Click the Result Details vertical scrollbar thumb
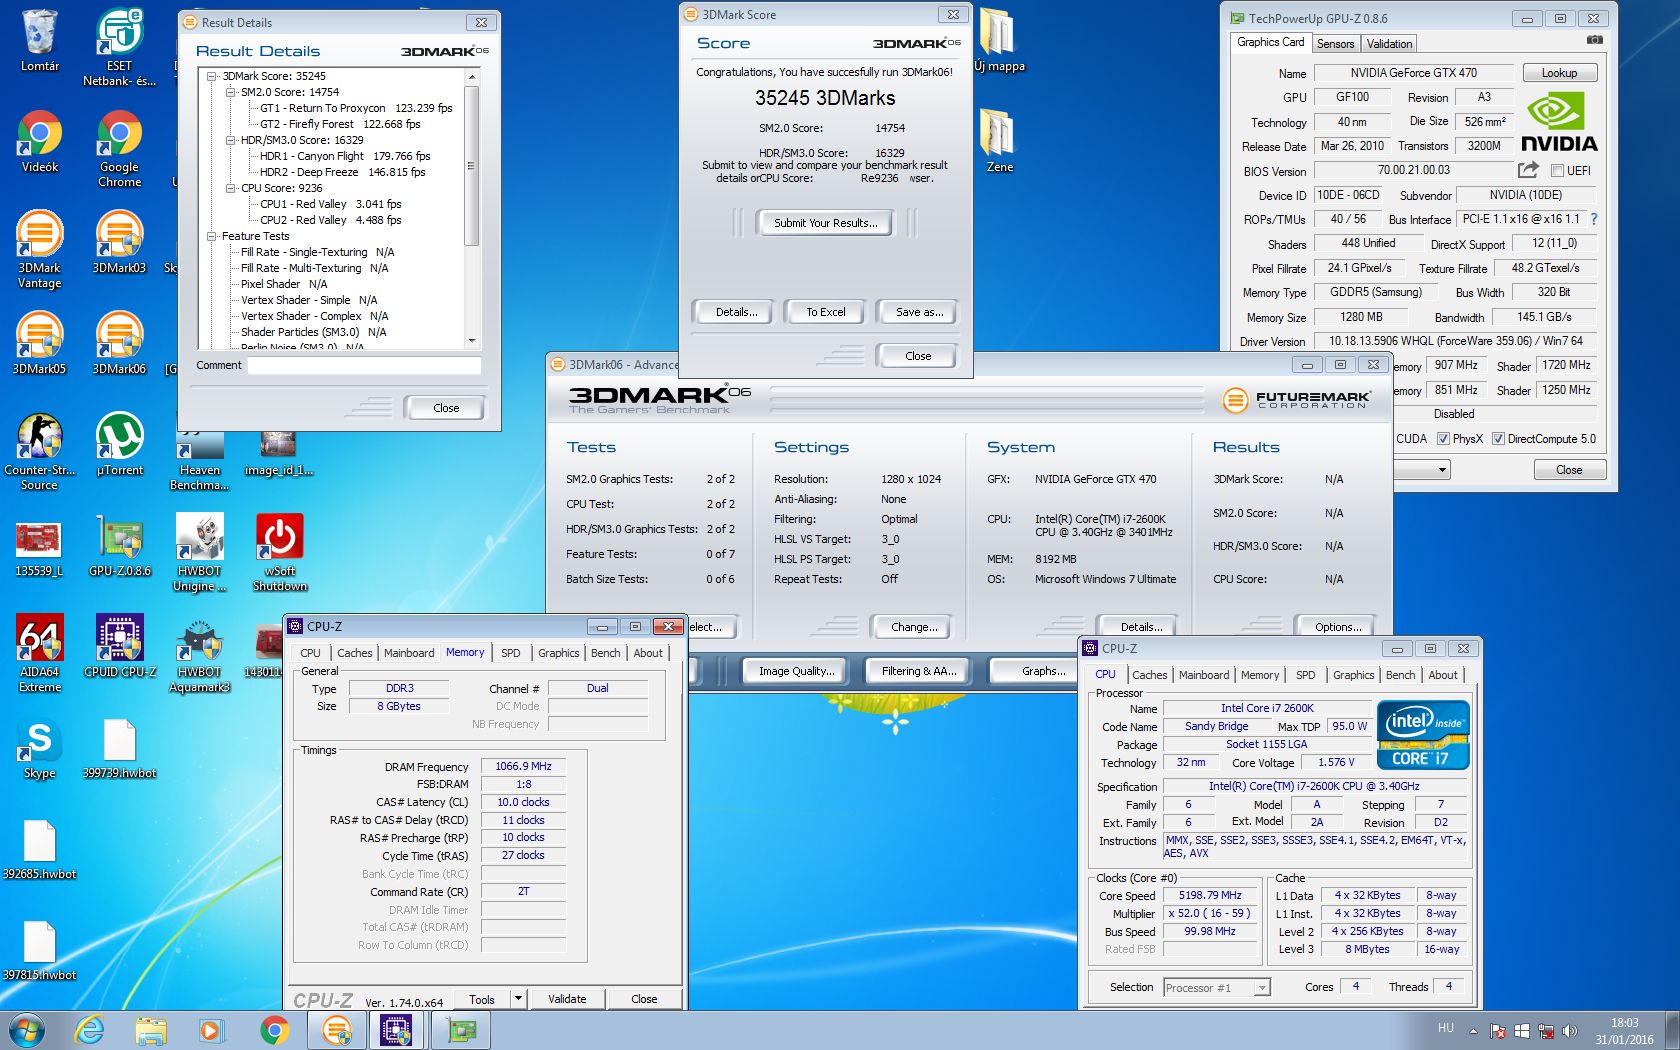The image size is (1680, 1050). click(x=471, y=166)
